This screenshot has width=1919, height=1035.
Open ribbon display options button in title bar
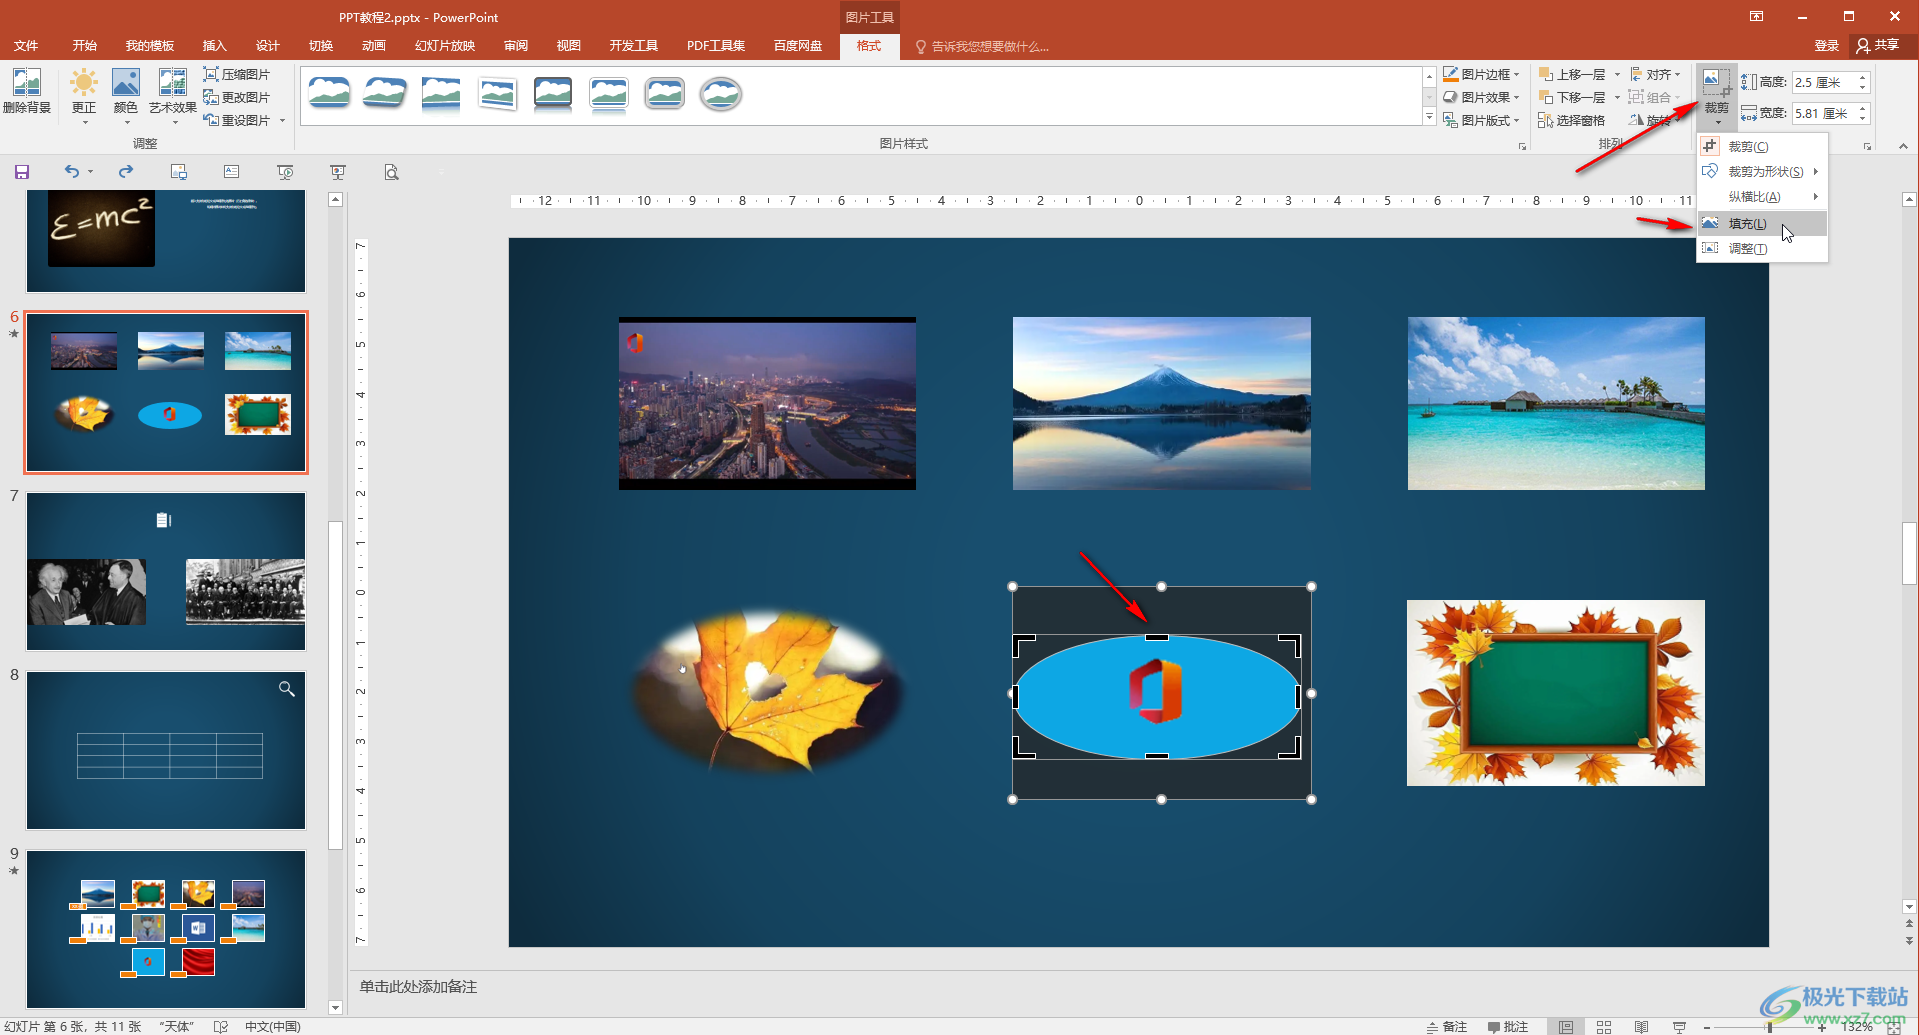(x=1756, y=16)
